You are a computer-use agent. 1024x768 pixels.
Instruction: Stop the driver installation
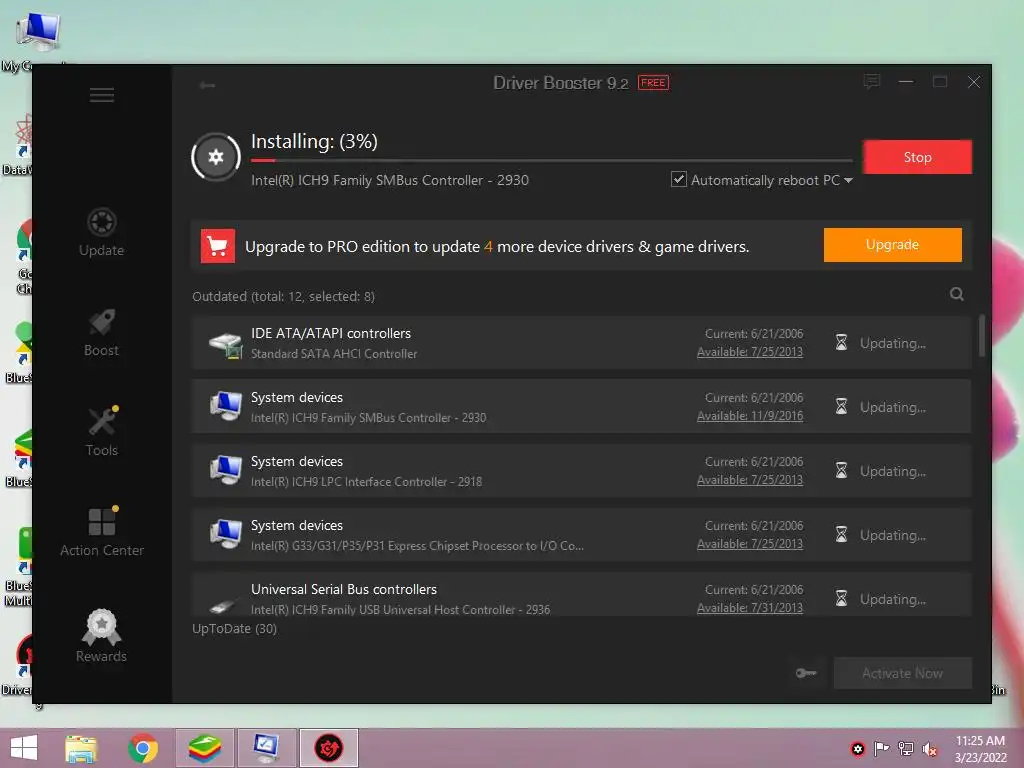[x=917, y=157]
